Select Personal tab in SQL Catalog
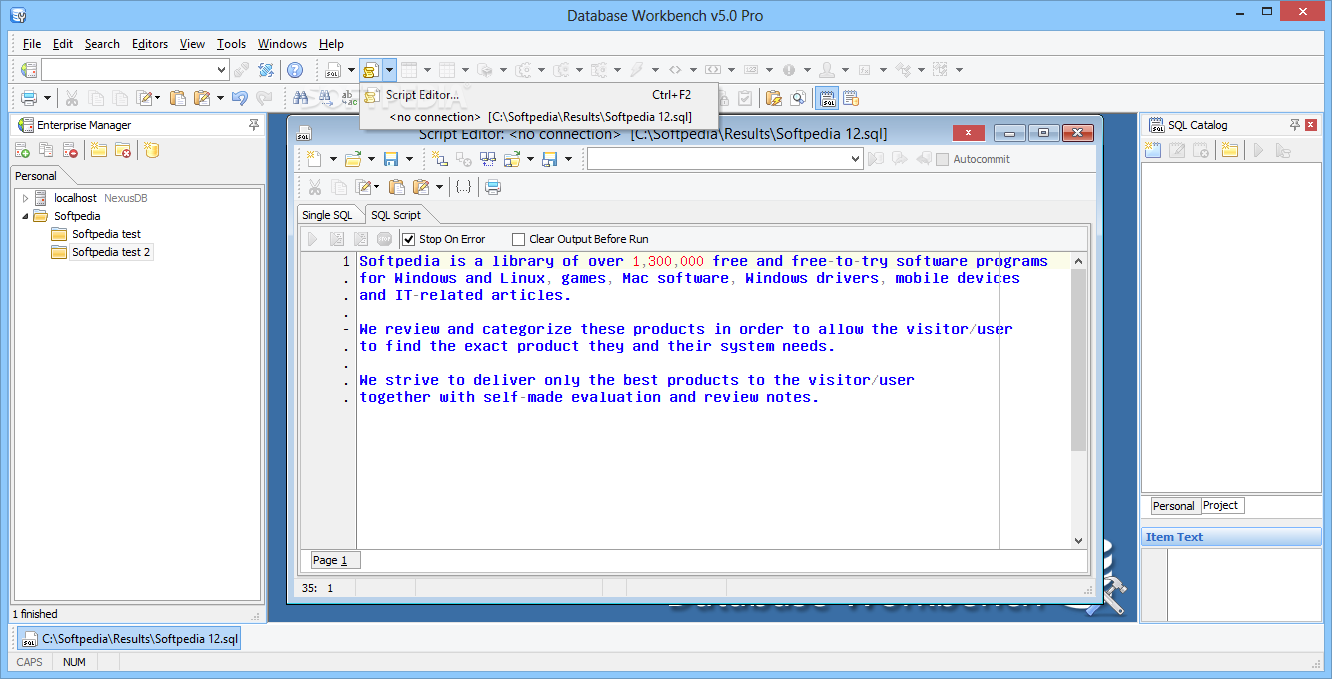1332x679 pixels. (1174, 506)
